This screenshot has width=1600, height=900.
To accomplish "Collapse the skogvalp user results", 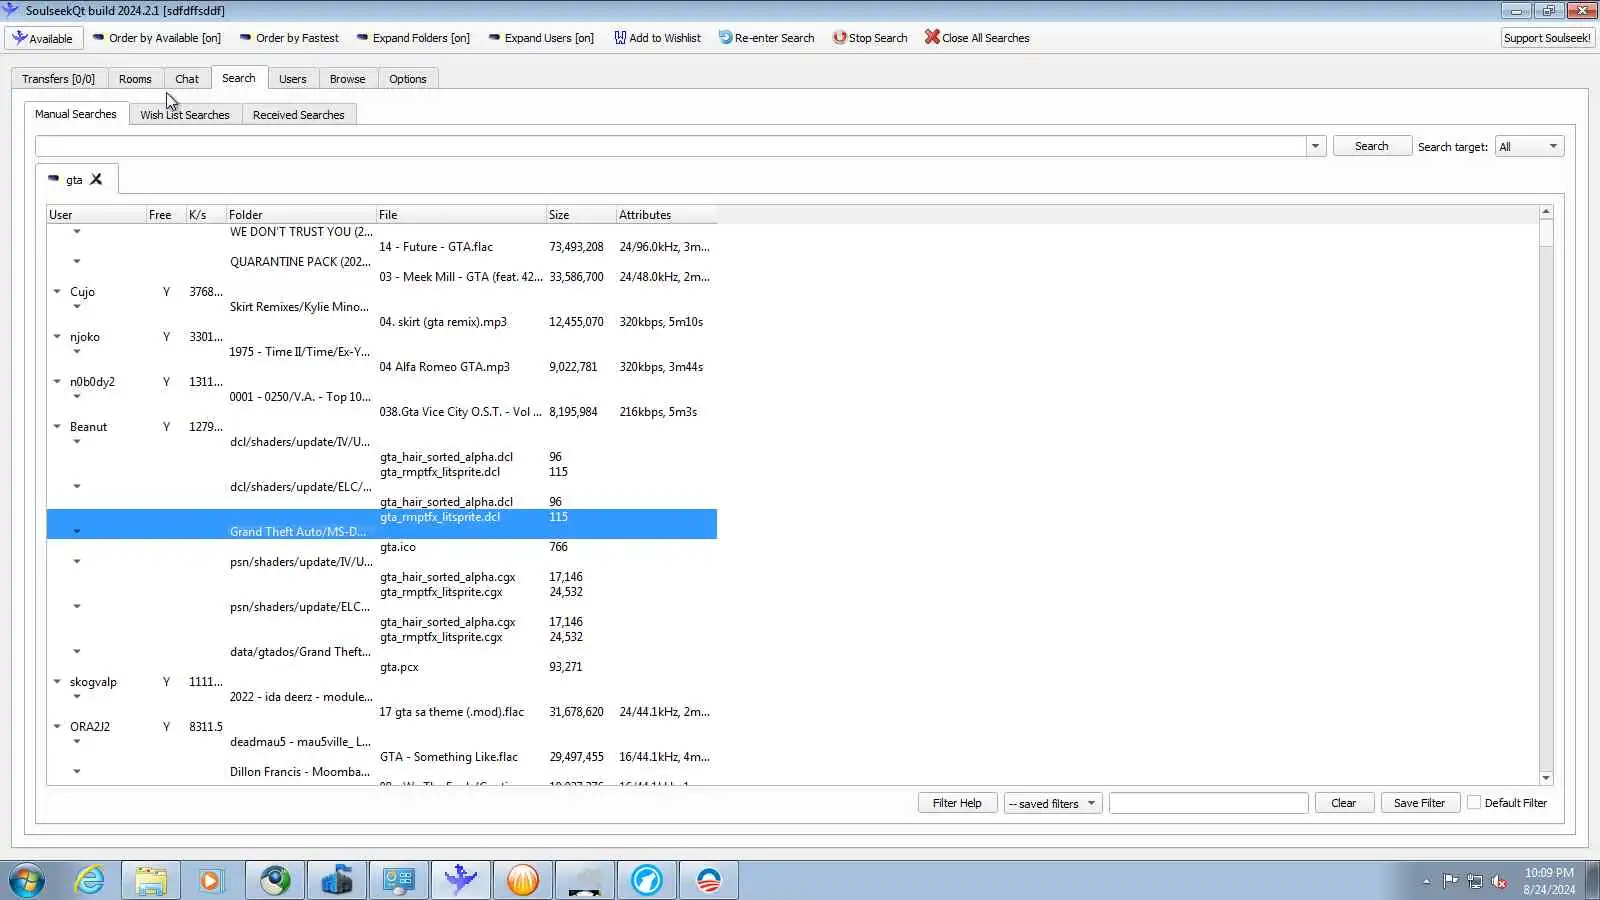I will (57, 682).
